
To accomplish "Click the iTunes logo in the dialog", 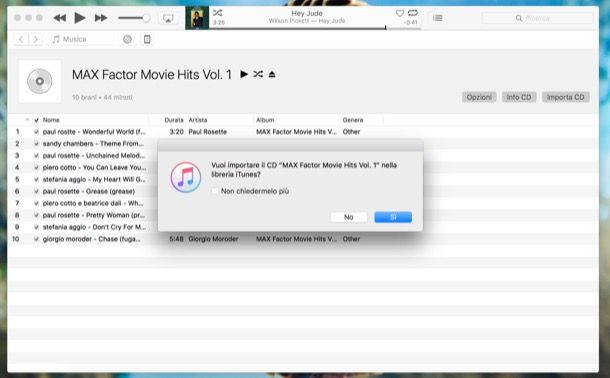I will 186,177.
